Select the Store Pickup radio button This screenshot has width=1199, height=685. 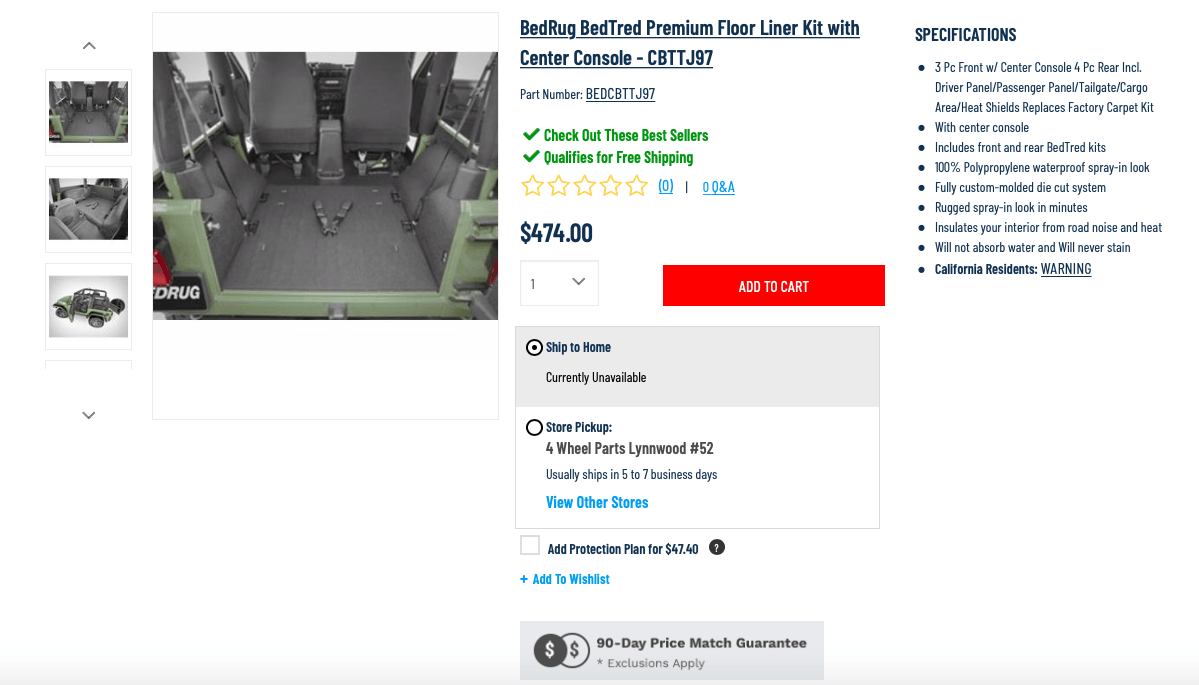[x=535, y=428]
